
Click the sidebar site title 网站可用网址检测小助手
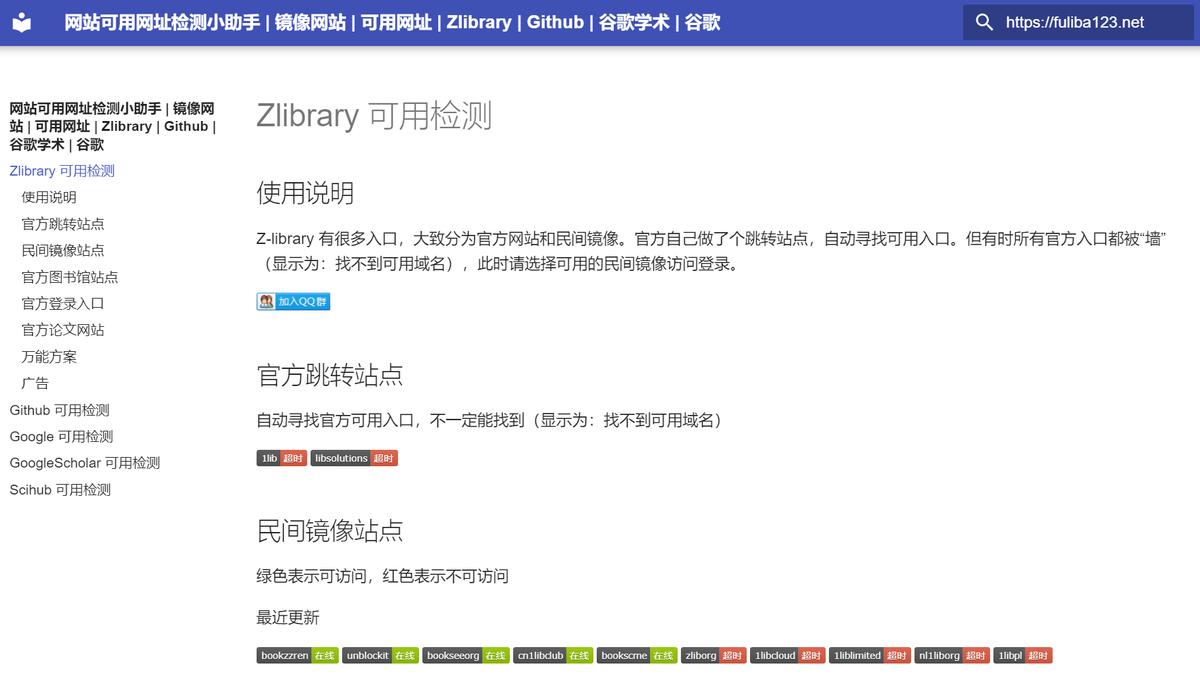coord(112,126)
